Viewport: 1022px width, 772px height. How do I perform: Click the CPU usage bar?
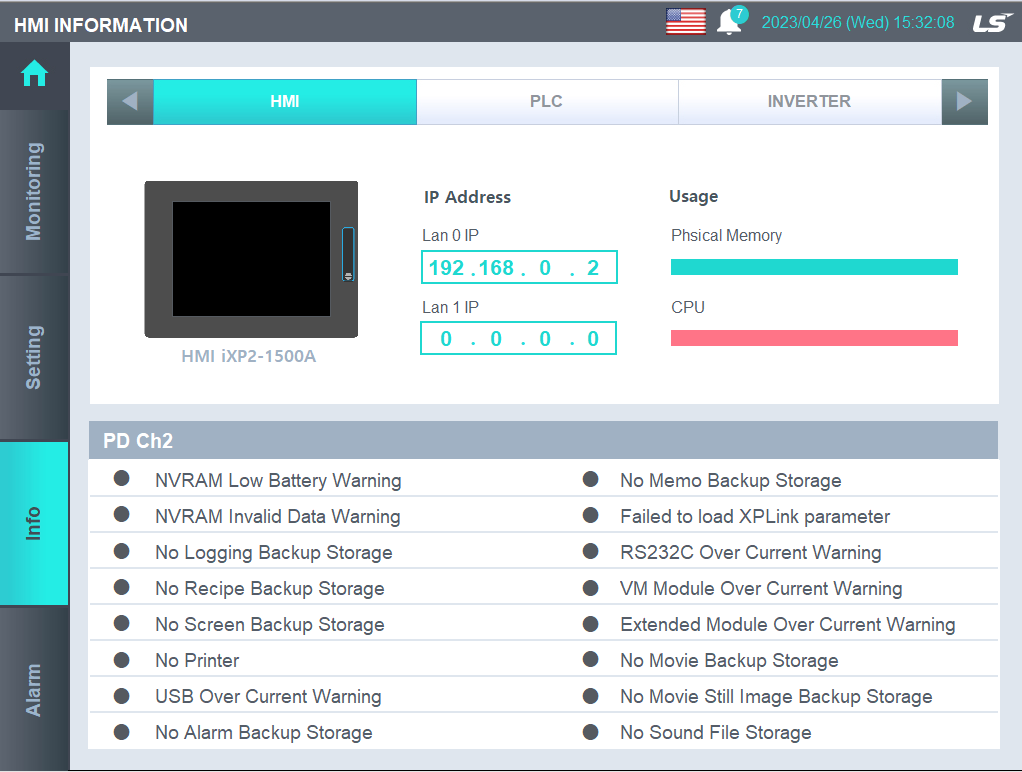(x=814, y=338)
